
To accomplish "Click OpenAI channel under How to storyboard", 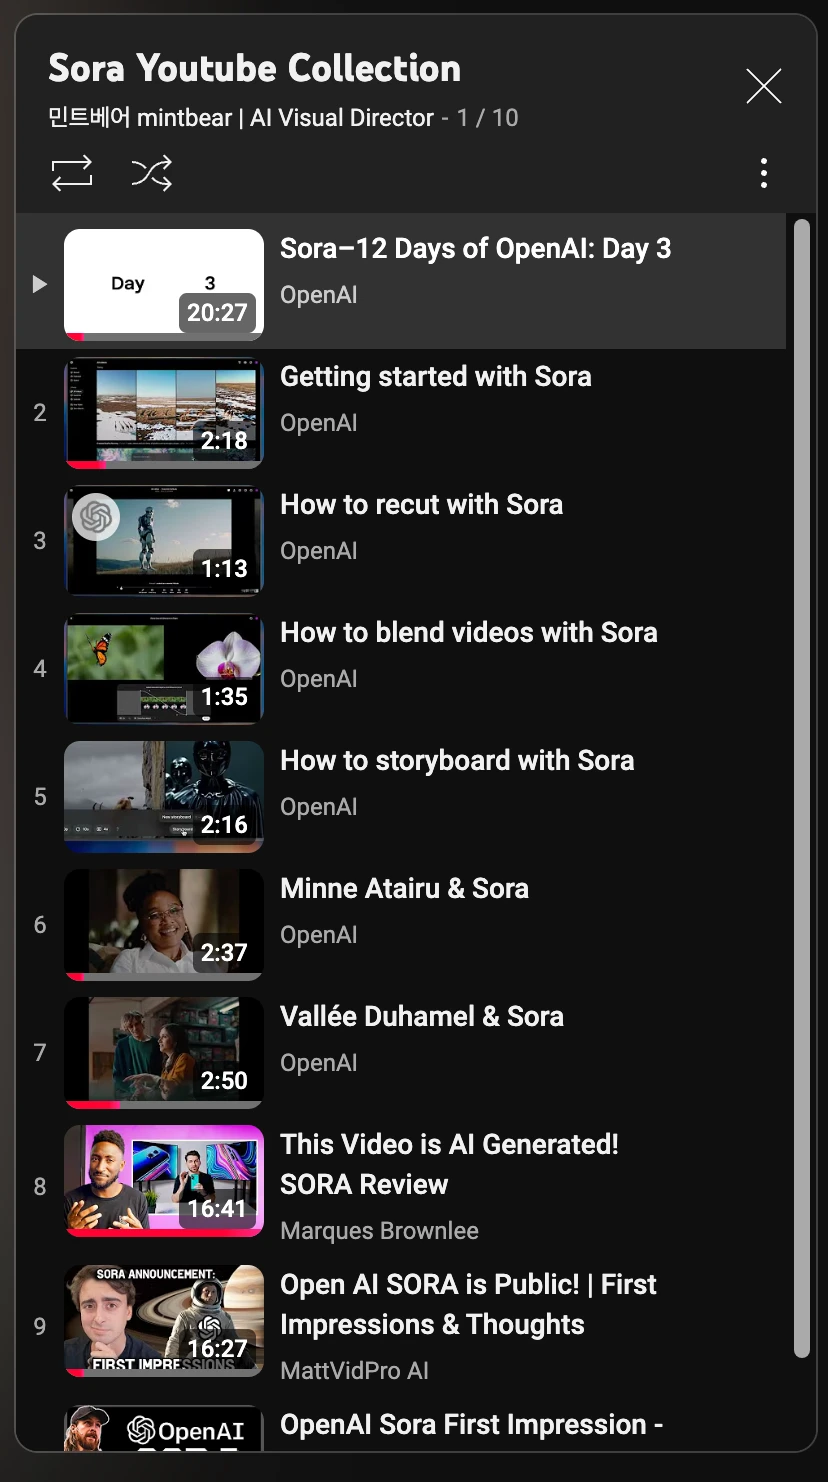I will (319, 807).
